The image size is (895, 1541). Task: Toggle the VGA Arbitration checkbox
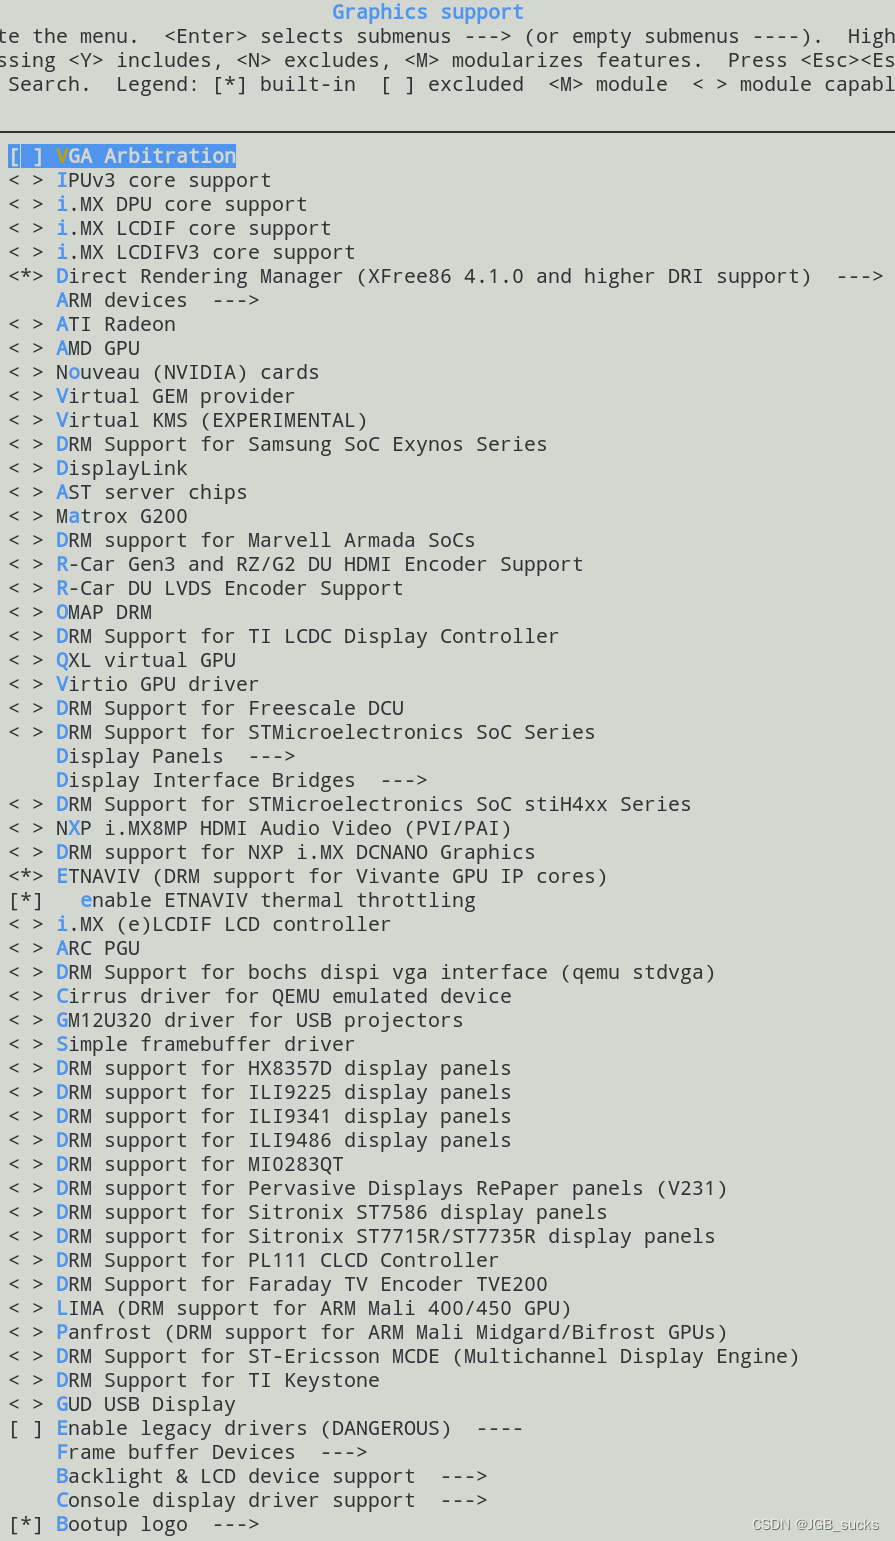[x=26, y=156]
